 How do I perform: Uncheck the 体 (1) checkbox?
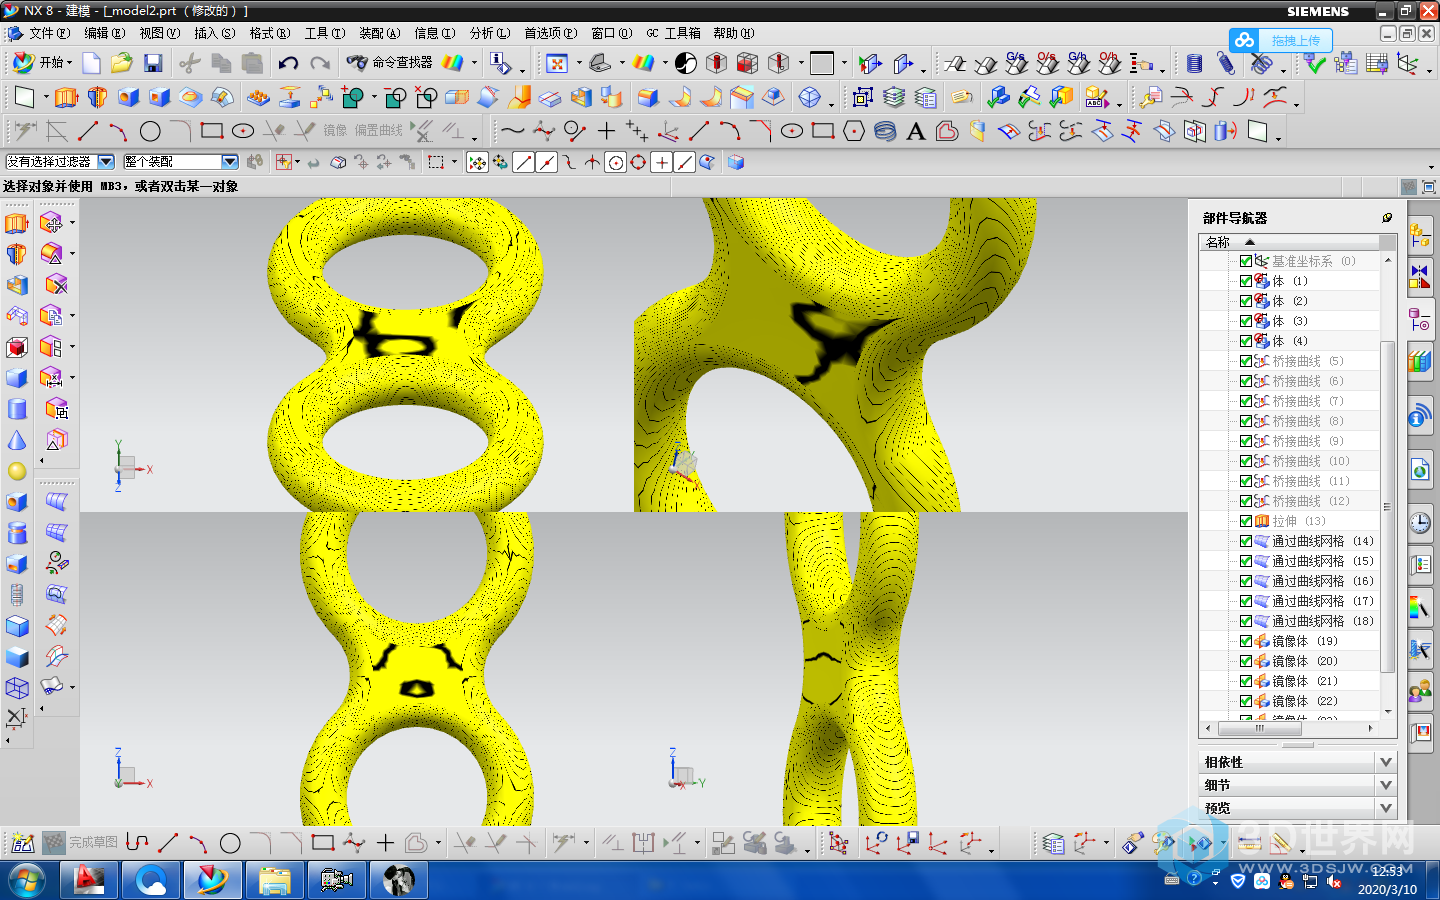[x=1246, y=281]
